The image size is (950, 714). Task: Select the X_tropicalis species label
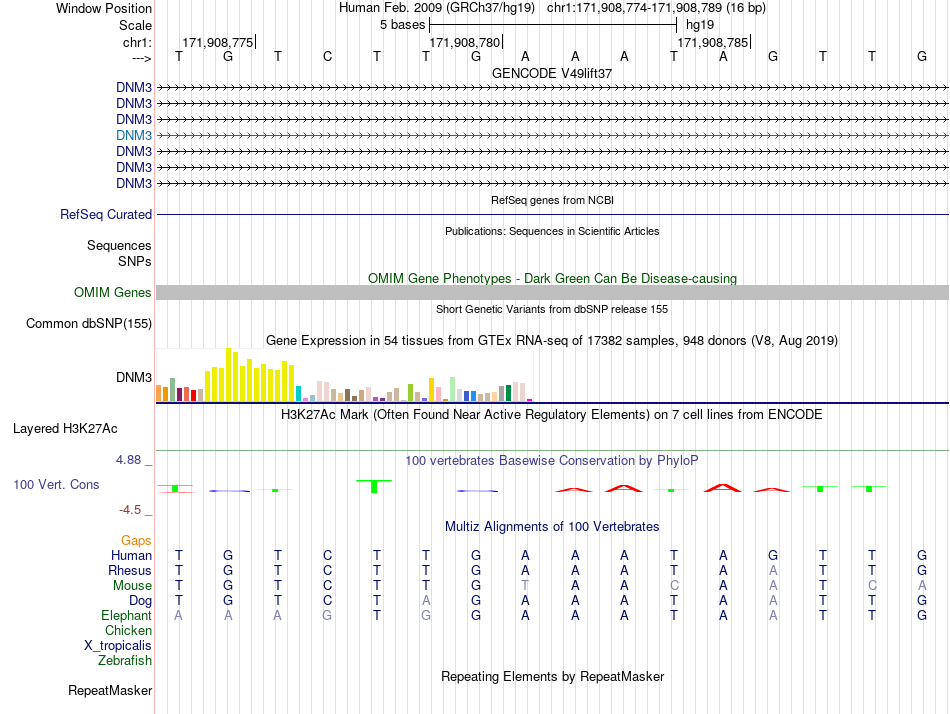pos(118,646)
